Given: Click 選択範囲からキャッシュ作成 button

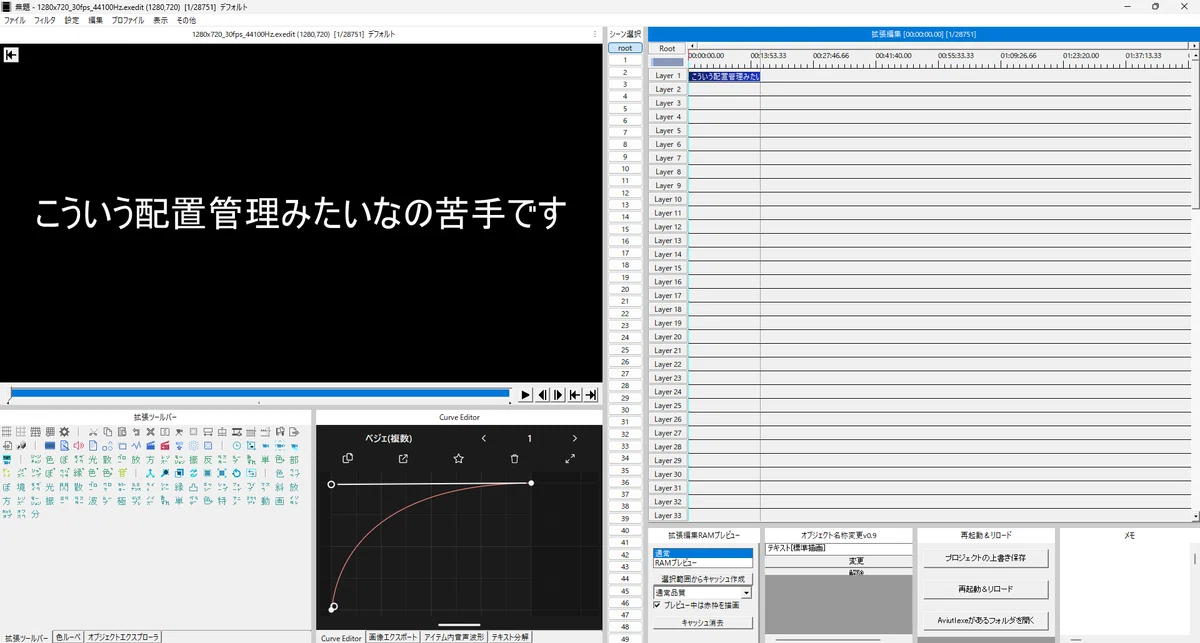Looking at the screenshot, I should 702,580.
